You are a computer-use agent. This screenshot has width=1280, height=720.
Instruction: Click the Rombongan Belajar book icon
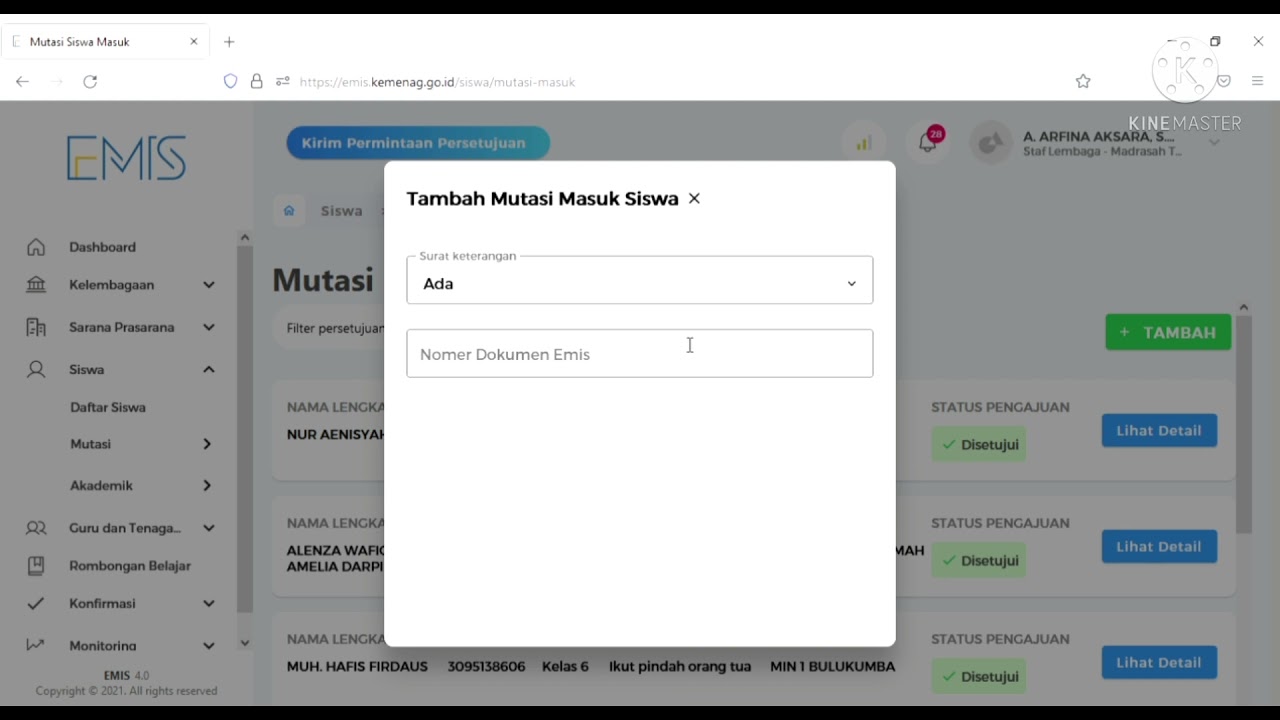[x=36, y=566]
